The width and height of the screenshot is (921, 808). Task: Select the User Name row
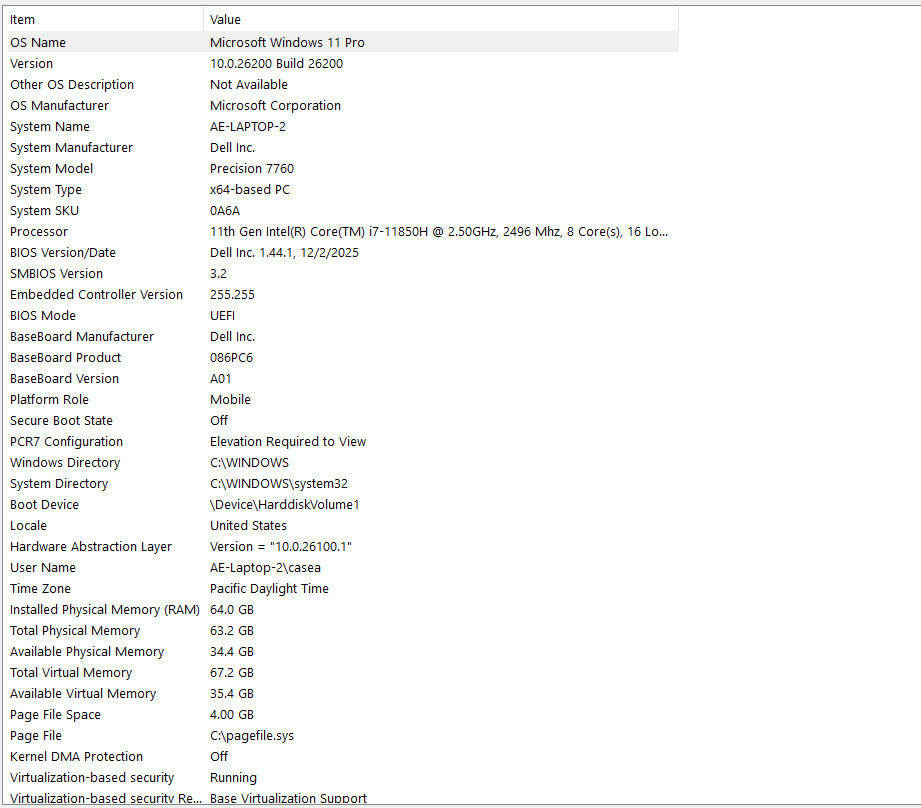pyautogui.click(x=341, y=568)
